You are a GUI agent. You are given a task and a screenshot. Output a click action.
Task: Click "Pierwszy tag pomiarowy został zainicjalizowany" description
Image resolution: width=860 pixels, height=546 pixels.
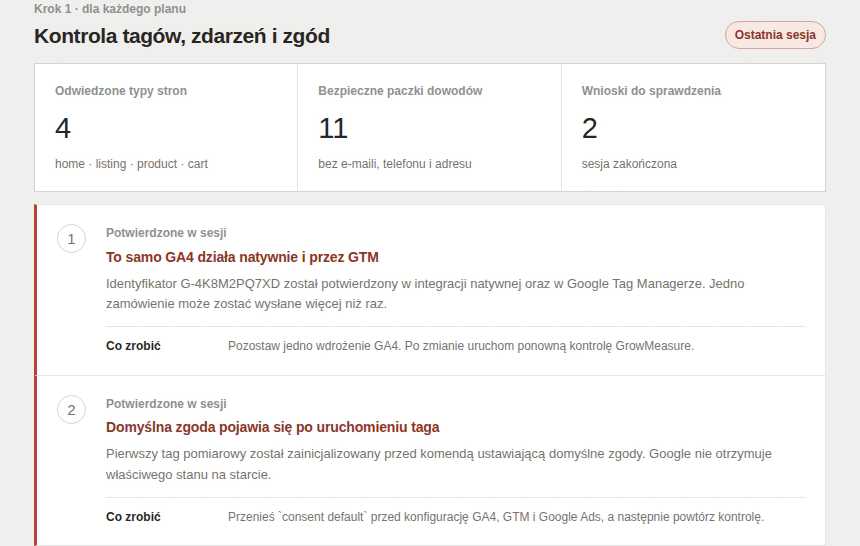[x=439, y=464]
